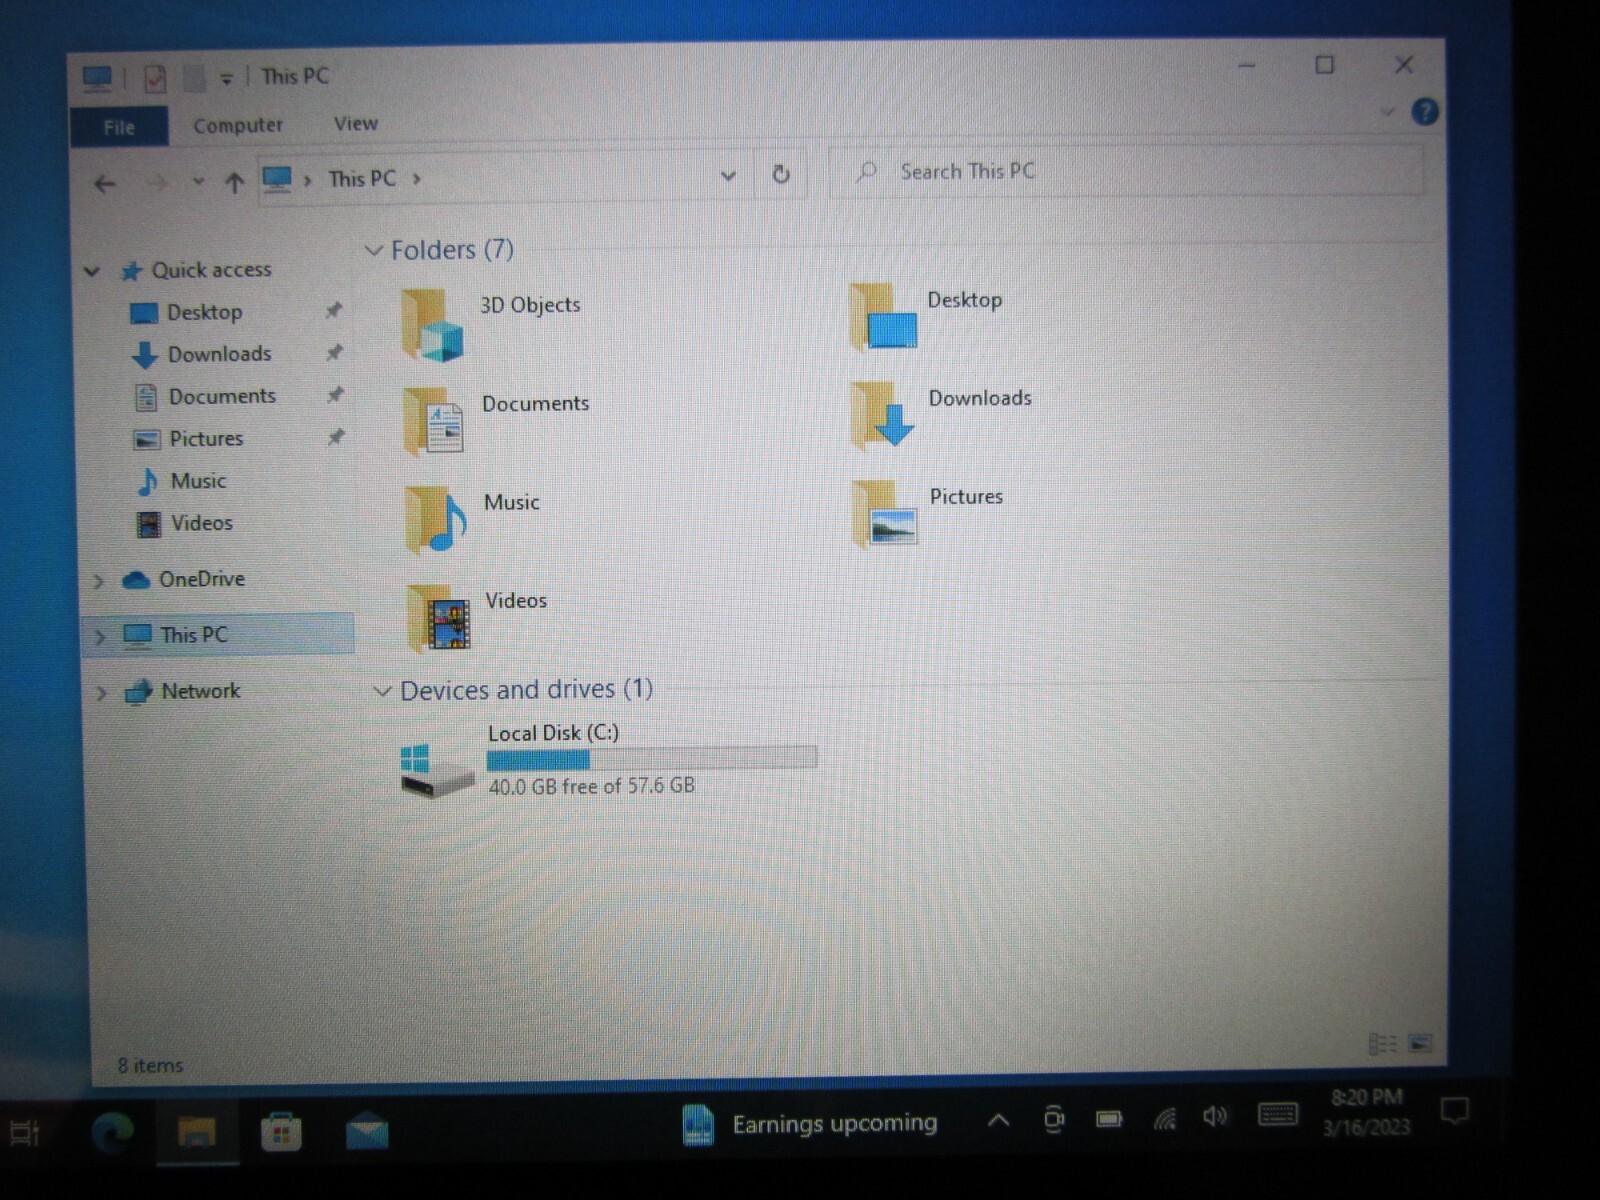
Task: Click the New folder quick access toolbar icon
Action: (194, 78)
